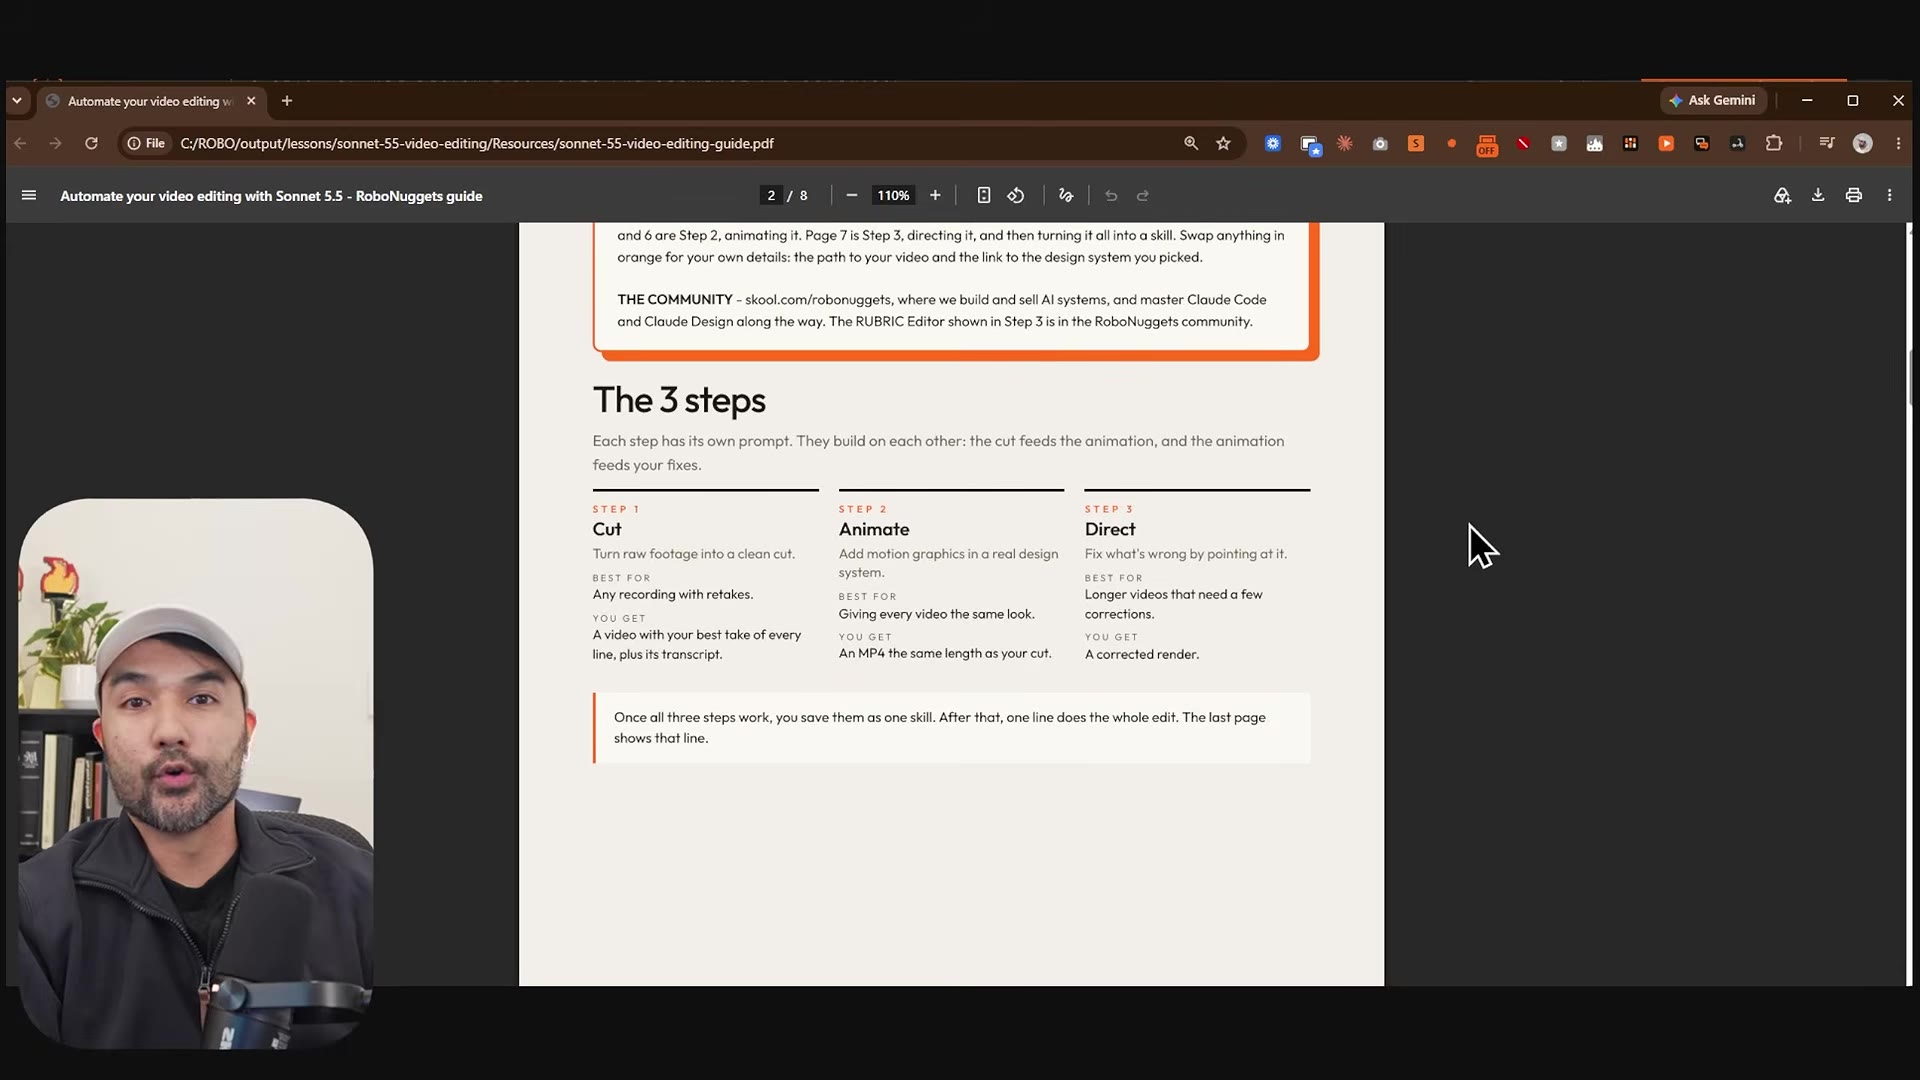Viewport: 1920px width, 1080px height.
Task: Toggle fit to page view
Action: (x=983, y=195)
